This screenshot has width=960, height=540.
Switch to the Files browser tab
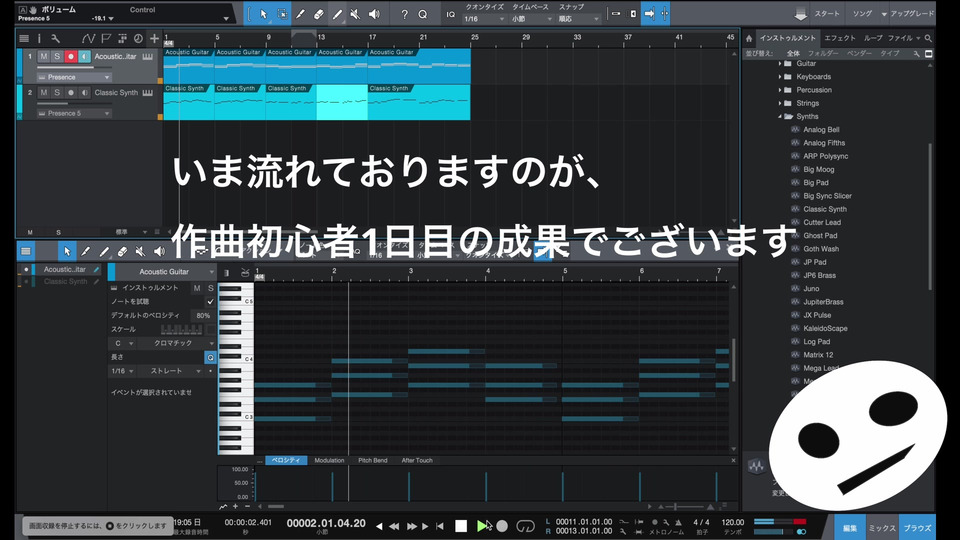click(900, 38)
